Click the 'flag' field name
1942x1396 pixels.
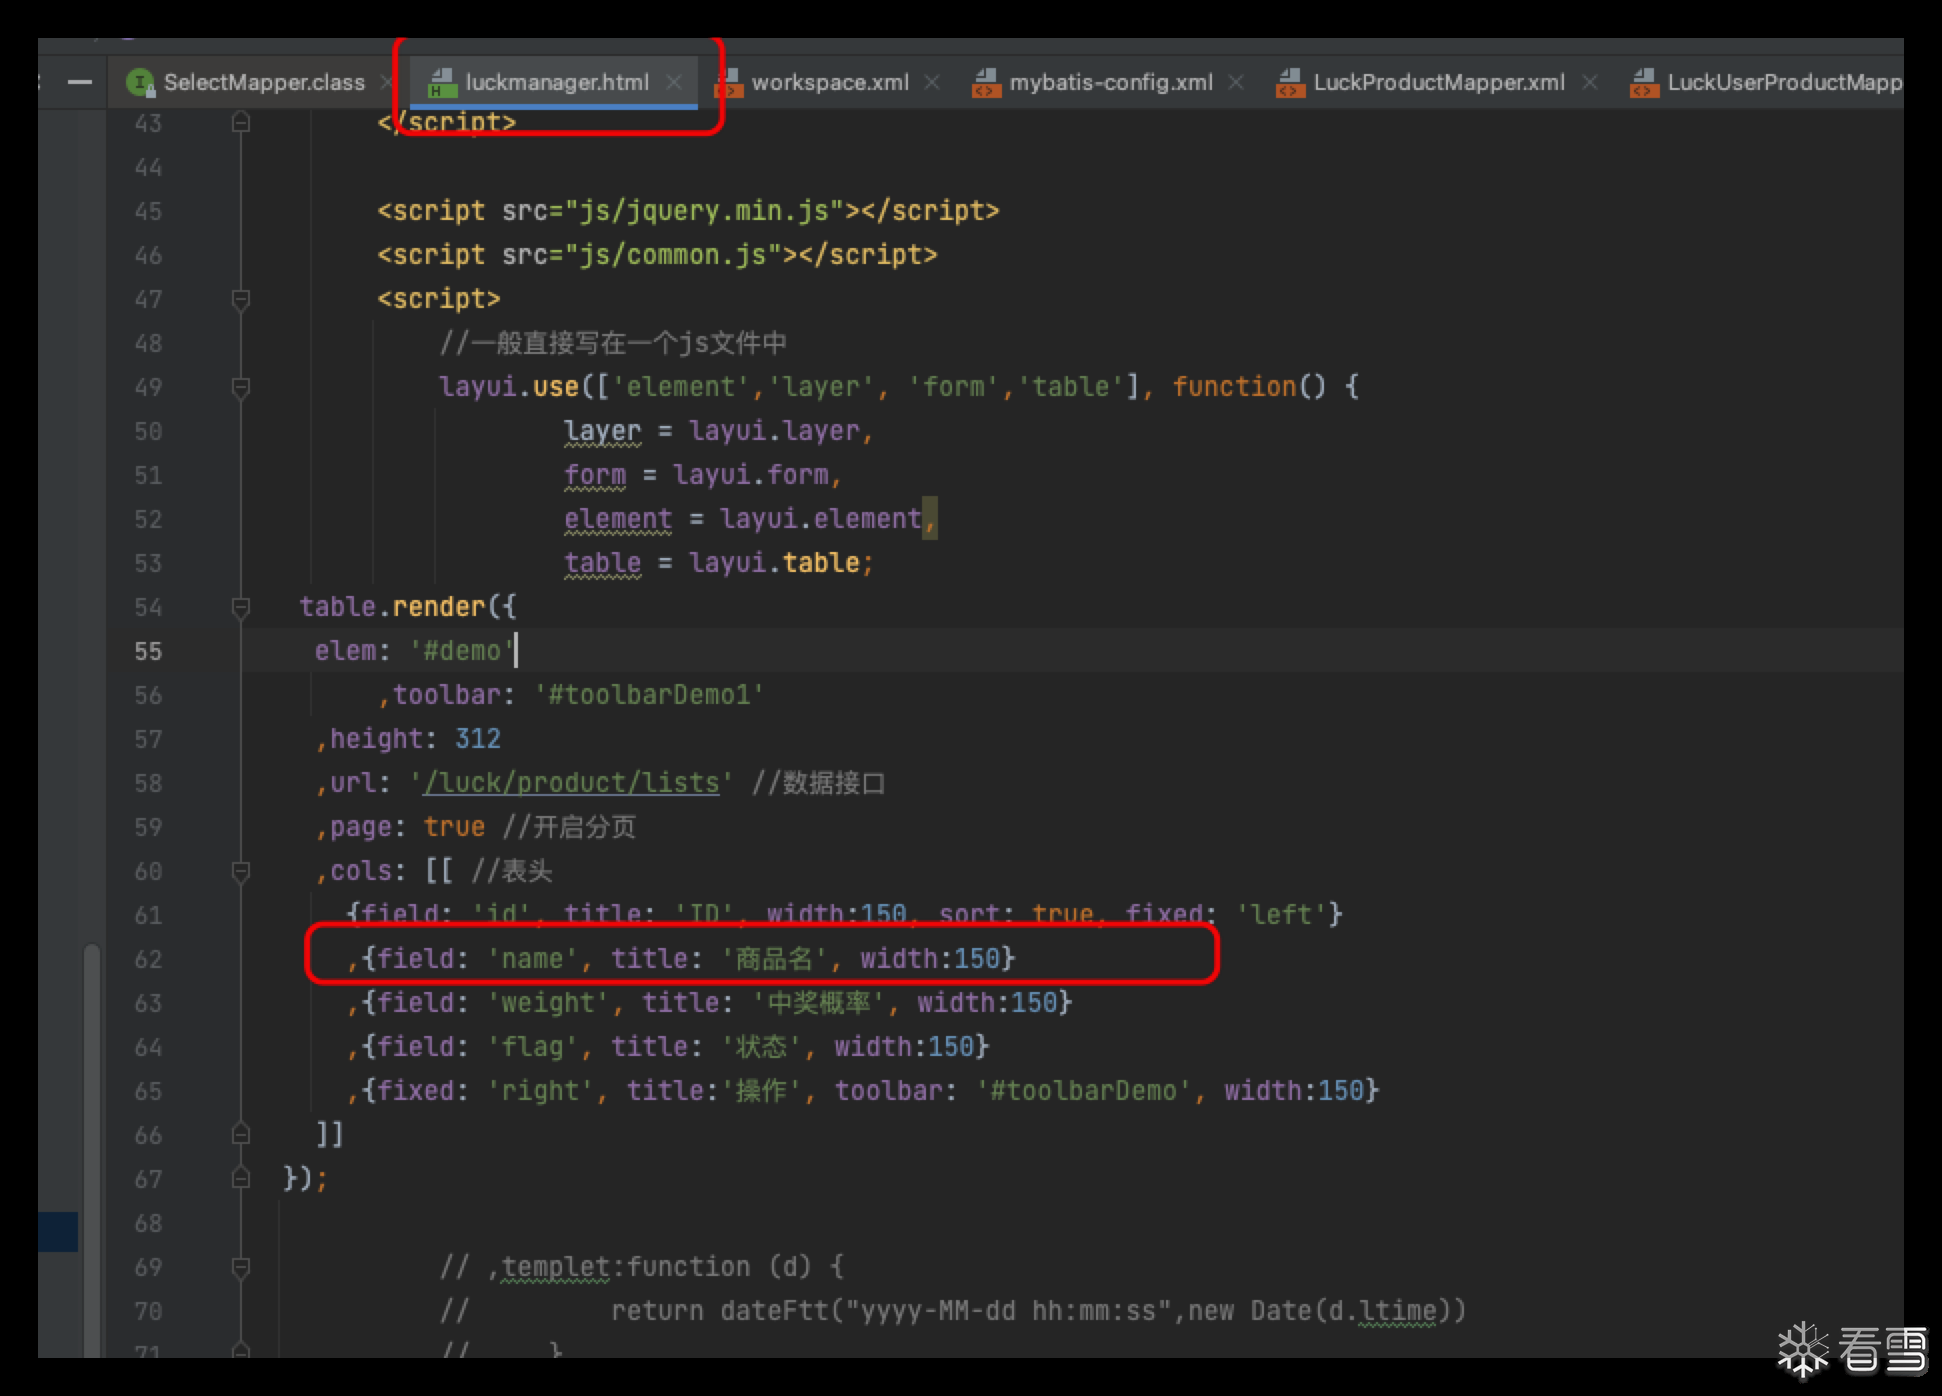[x=532, y=1047]
